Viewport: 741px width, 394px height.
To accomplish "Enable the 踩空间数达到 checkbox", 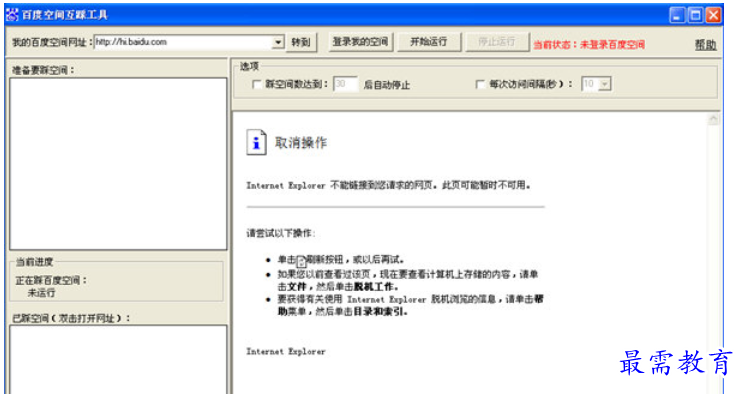I will (x=257, y=85).
